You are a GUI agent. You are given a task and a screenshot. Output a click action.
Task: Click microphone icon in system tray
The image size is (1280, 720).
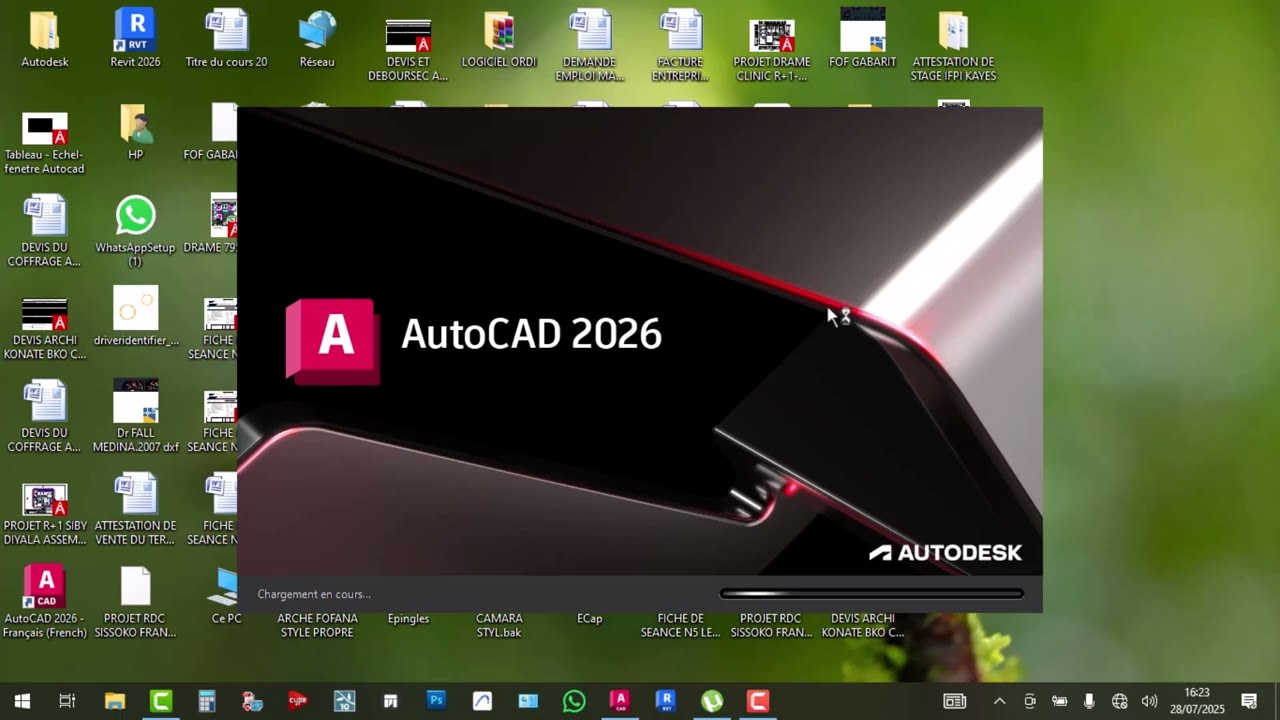[x=1089, y=701]
